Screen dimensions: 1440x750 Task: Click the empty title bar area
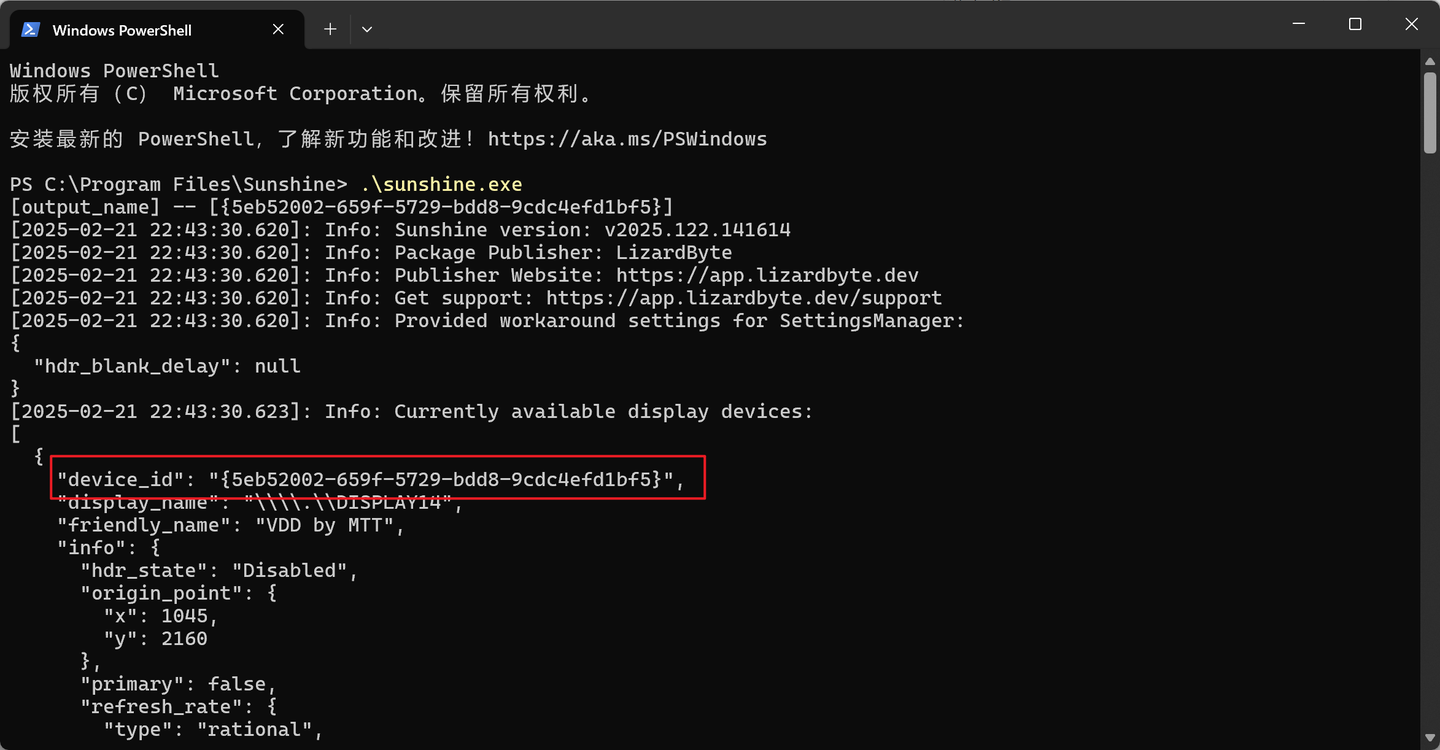(800, 24)
